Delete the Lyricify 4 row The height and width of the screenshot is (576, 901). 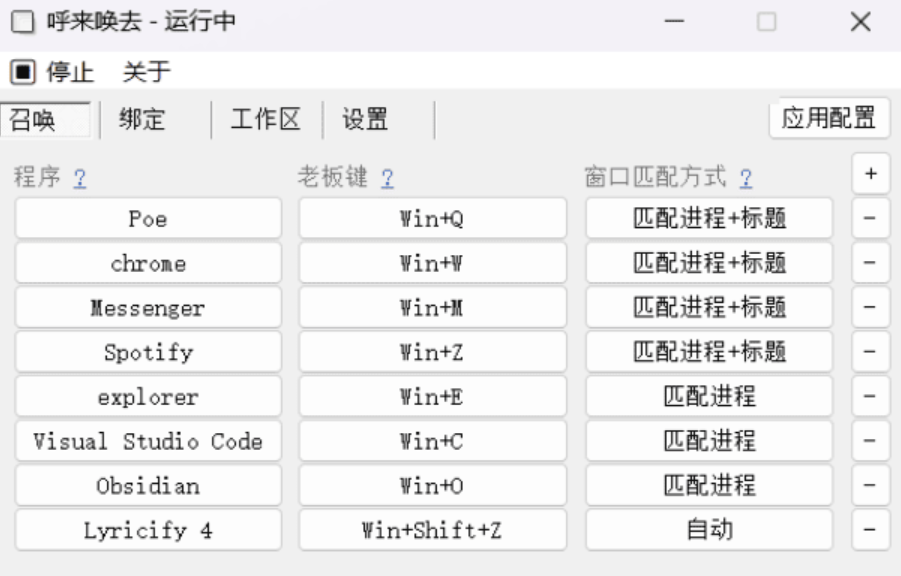(869, 530)
